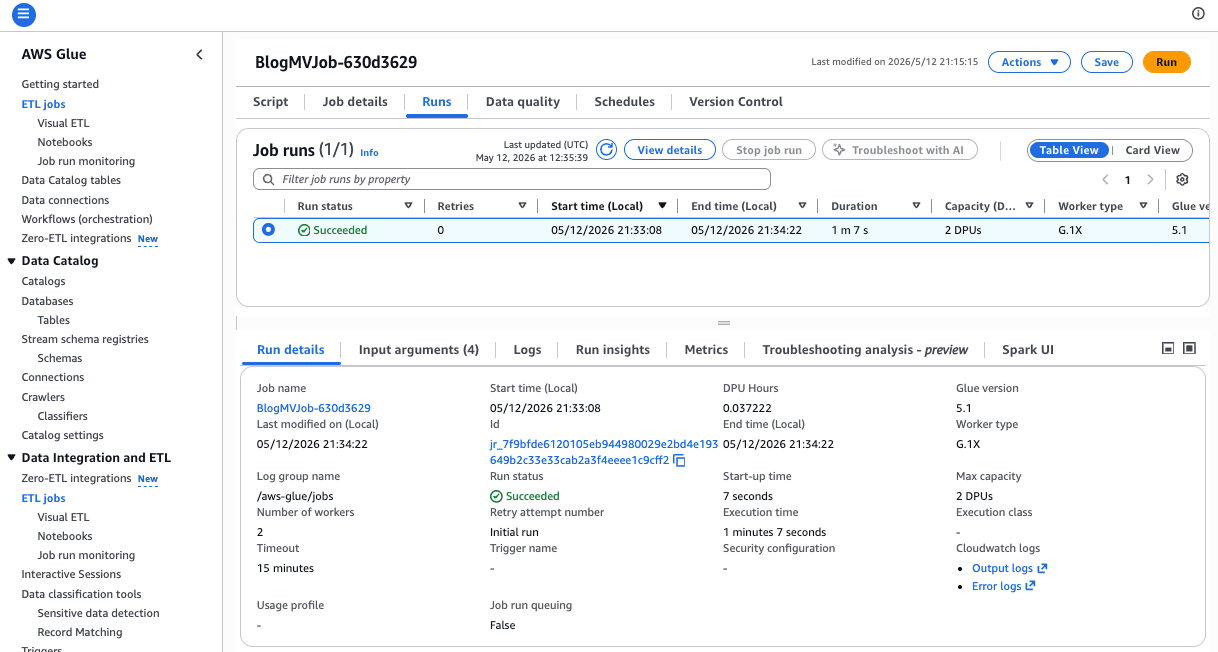Open Classifiers in sidebar

point(62,416)
